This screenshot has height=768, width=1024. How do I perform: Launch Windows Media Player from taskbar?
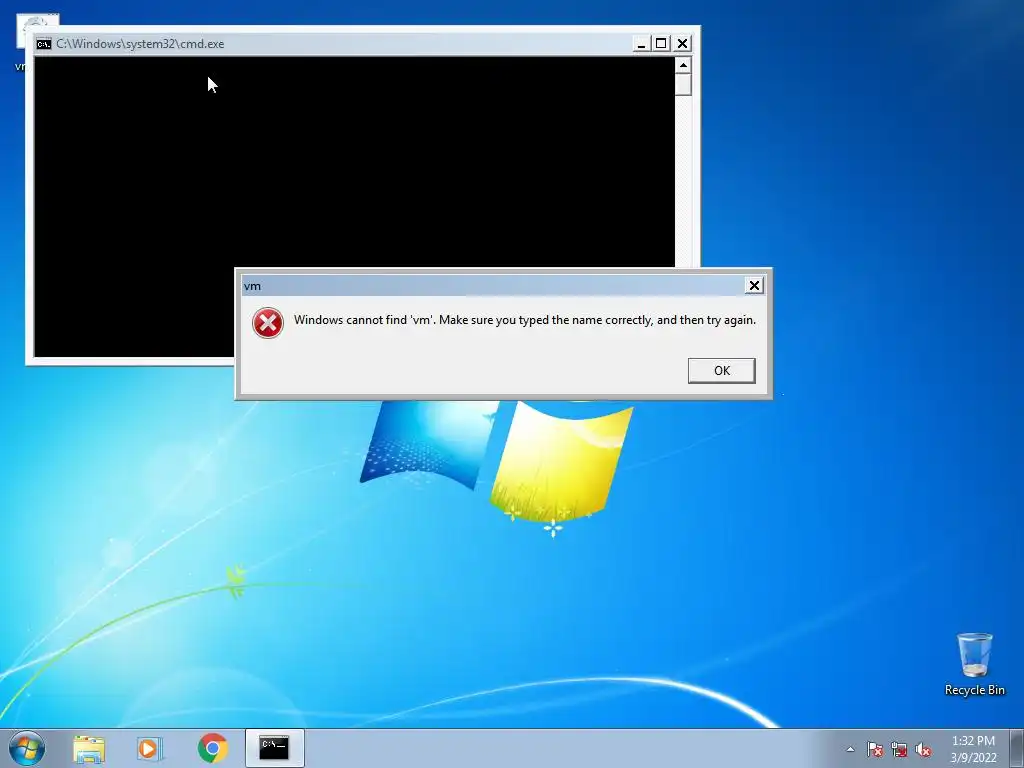coord(150,748)
